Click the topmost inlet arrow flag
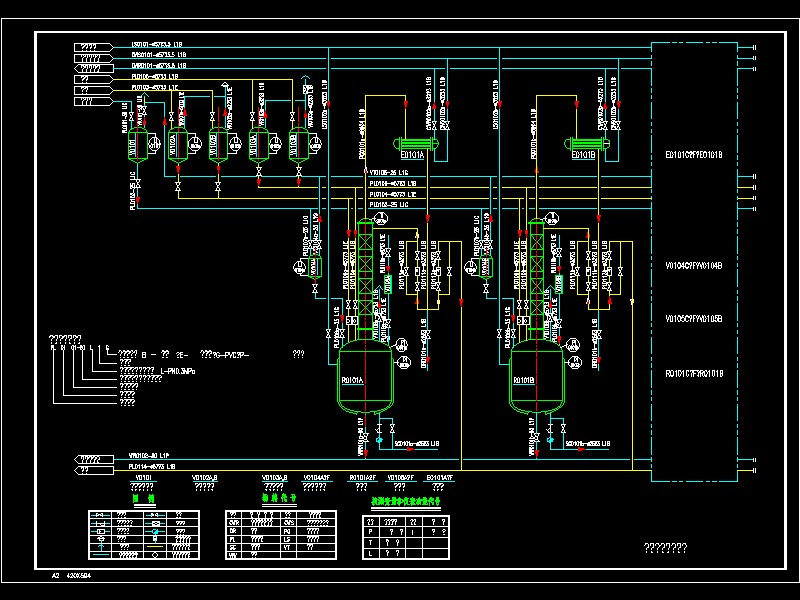 point(93,47)
